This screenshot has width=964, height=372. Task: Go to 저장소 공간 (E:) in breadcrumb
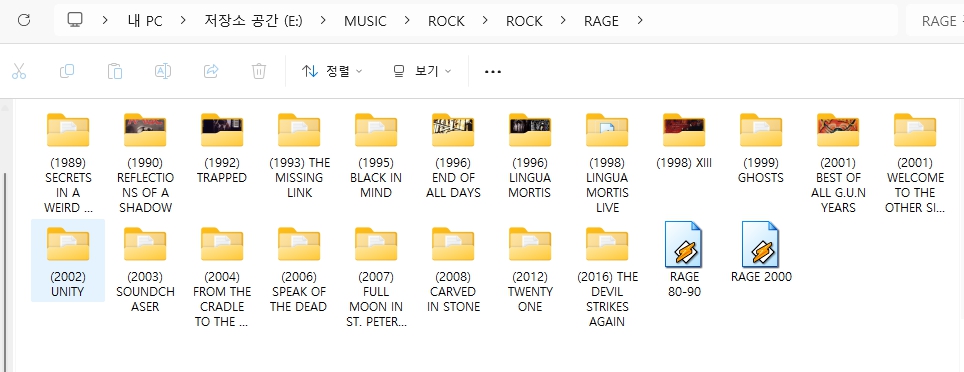point(253,21)
